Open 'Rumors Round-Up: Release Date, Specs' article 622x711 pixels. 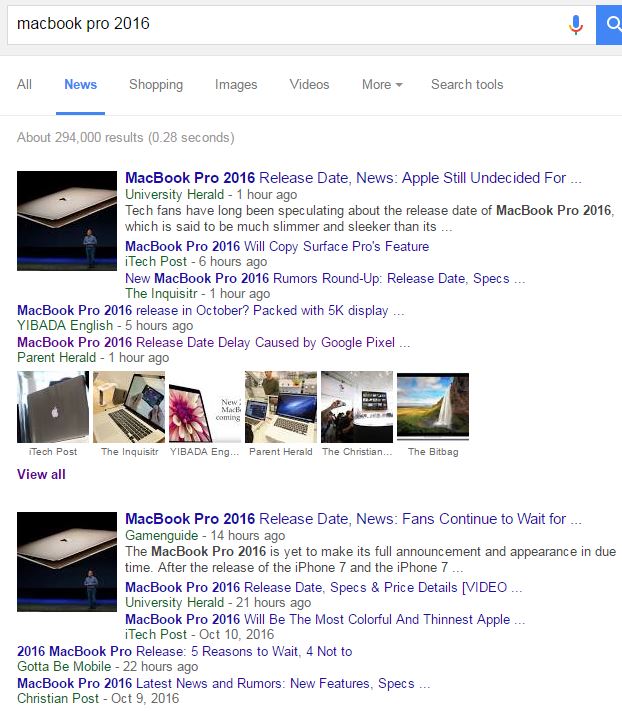[325, 278]
